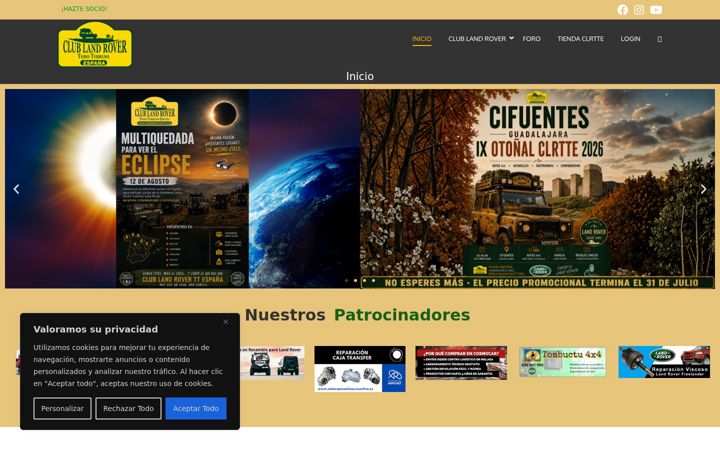Image resolution: width=720 pixels, height=450 pixels.
Task: Open the Reparación Viscoso Land Rover Freelander banner
Action: (x=664, y=362)
